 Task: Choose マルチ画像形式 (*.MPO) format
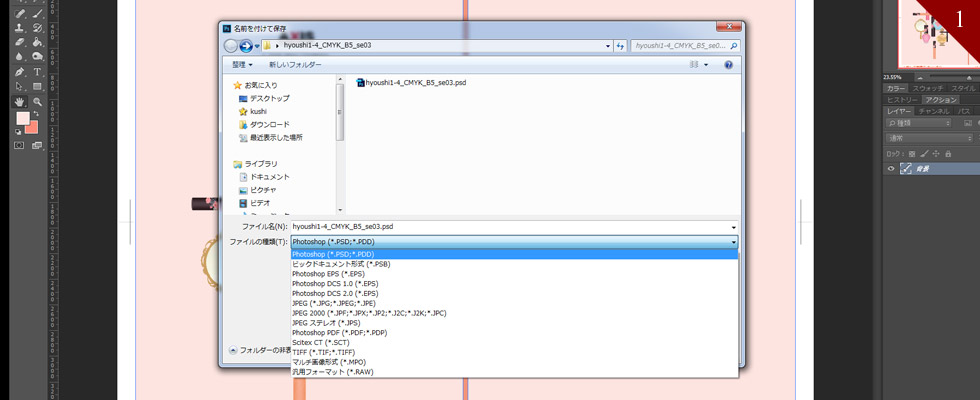click(514, 362)
